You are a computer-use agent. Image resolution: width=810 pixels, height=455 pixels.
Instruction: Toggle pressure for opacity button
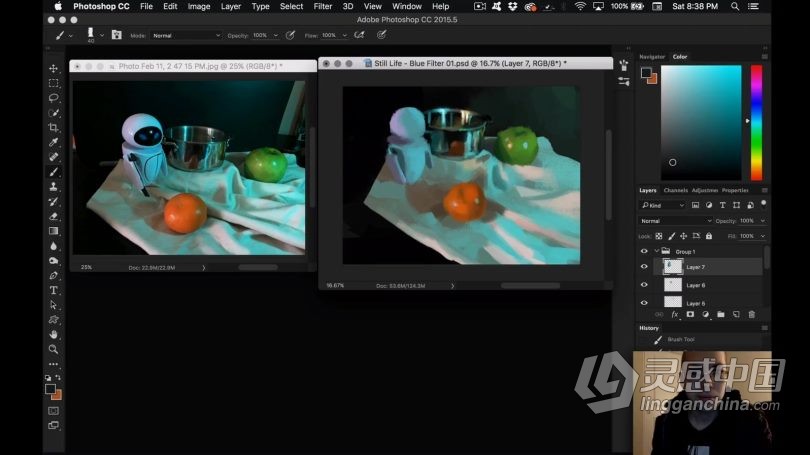(x=290, y=35)
